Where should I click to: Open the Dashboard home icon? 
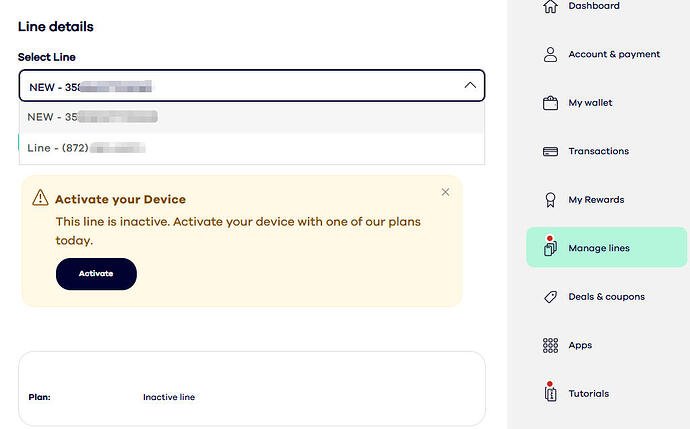550,7
